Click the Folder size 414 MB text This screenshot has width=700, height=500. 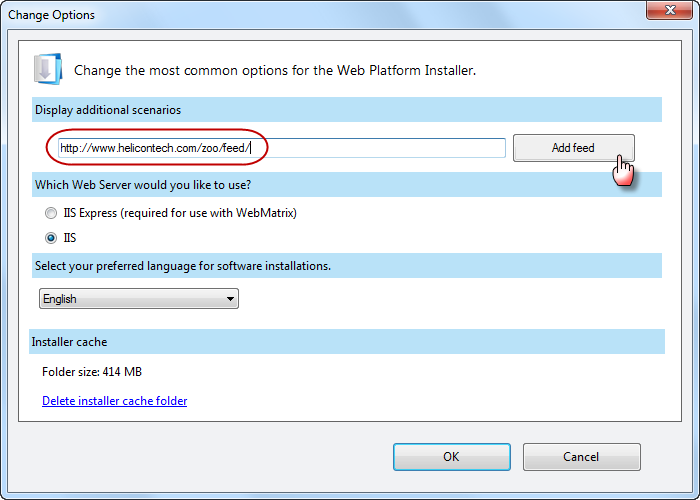(92, 372)
